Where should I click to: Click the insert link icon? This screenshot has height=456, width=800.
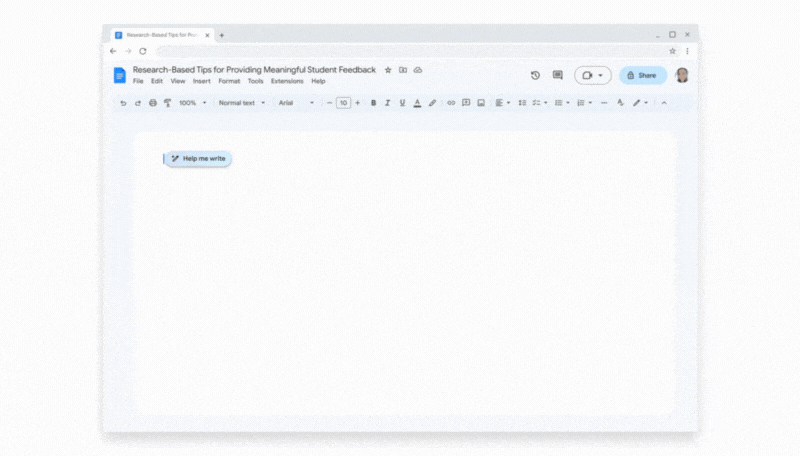point(451,103)
